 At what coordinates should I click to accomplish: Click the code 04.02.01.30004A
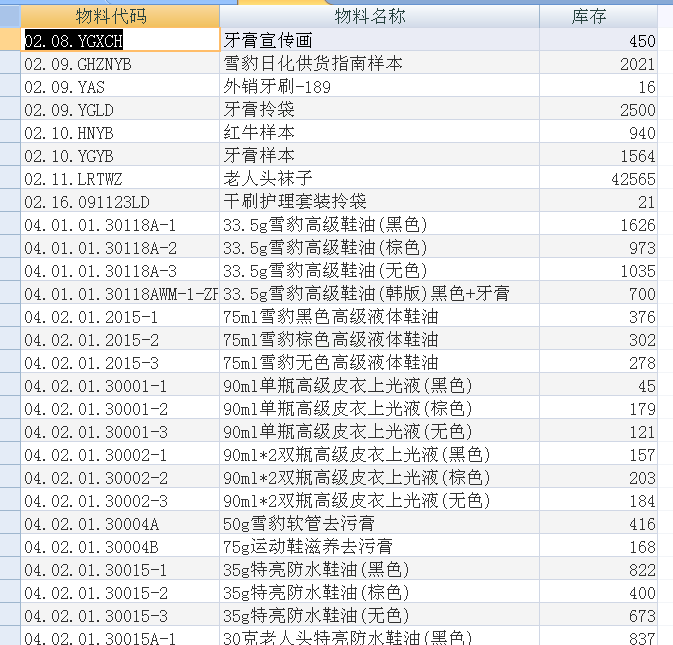(x=120, y=524)
